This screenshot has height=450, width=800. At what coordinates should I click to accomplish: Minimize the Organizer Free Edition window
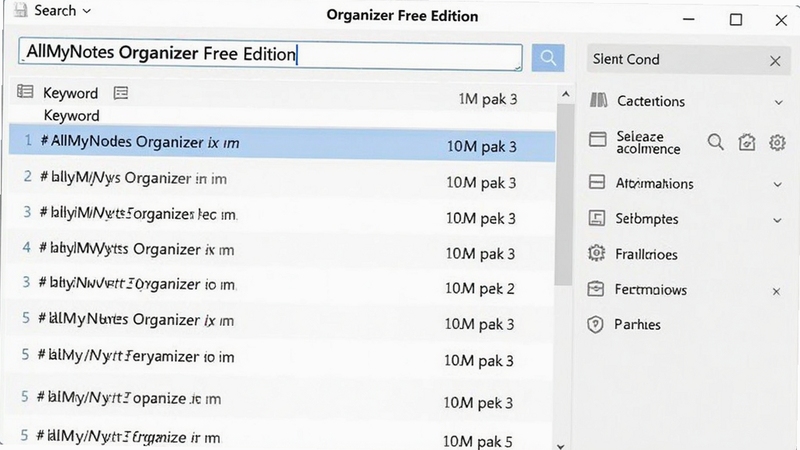[689, 19]
